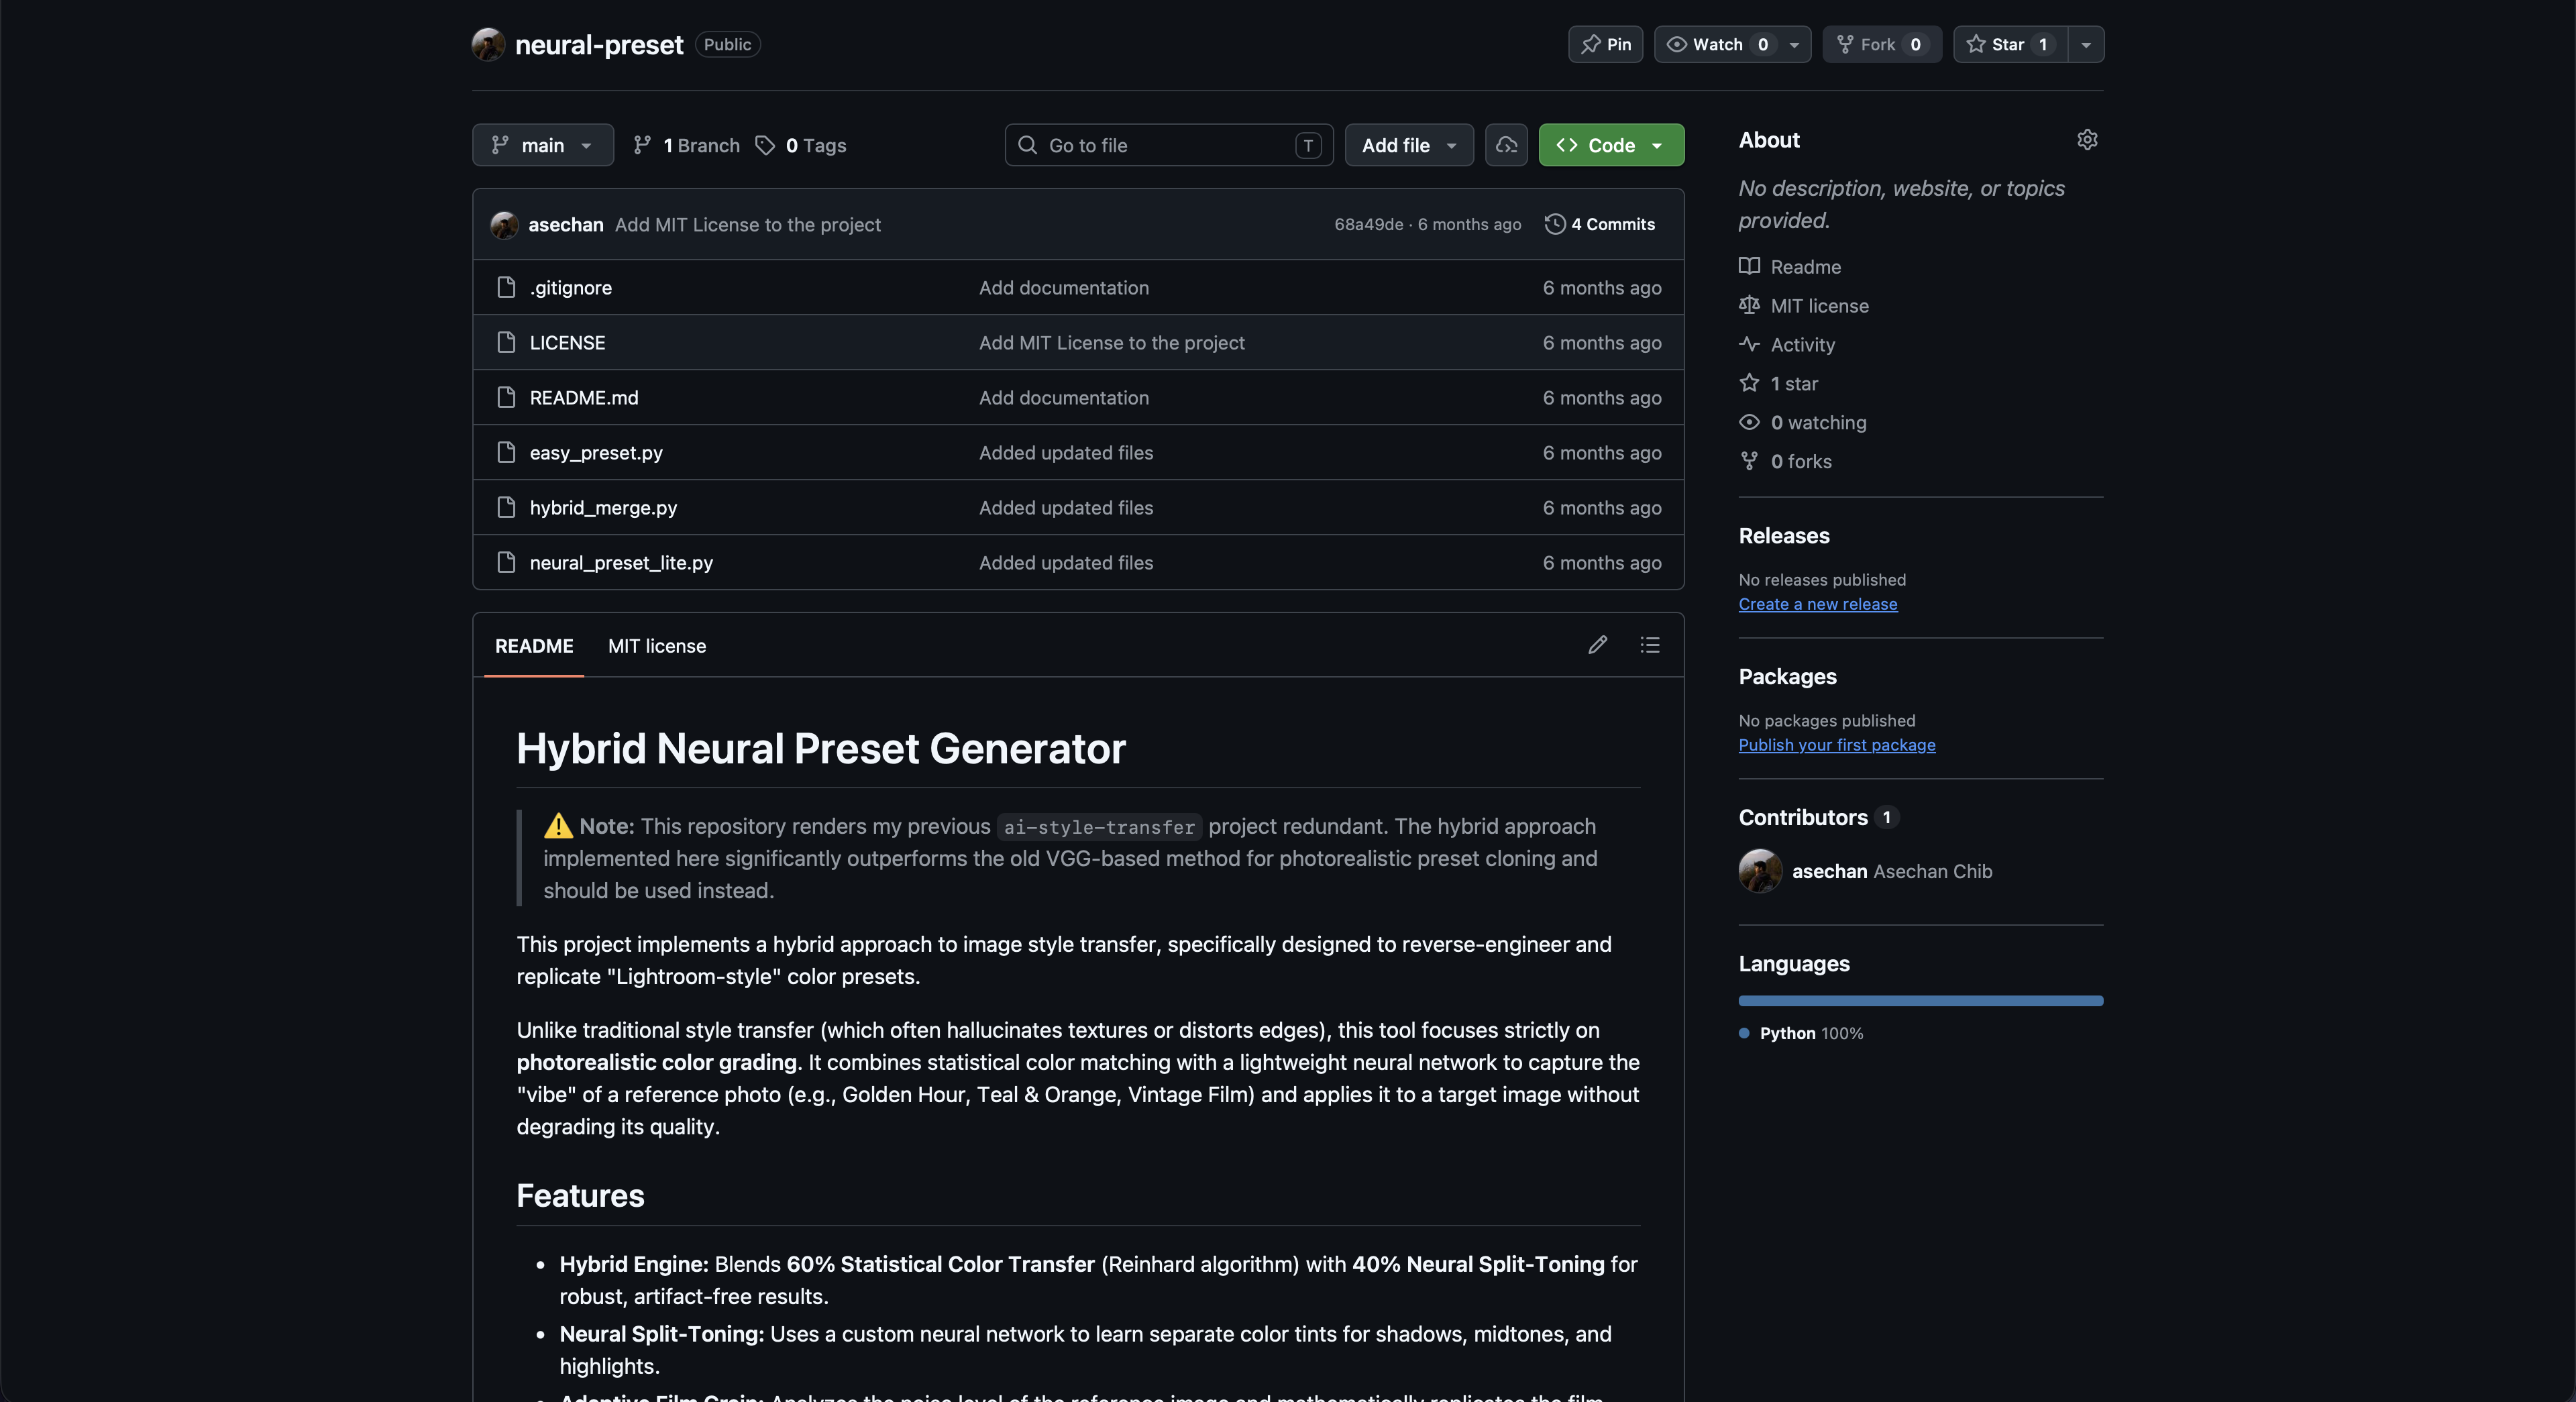The image size is (2576, 1402).
Task: Open the easy_preset.py file
Action: coord(595,453)
